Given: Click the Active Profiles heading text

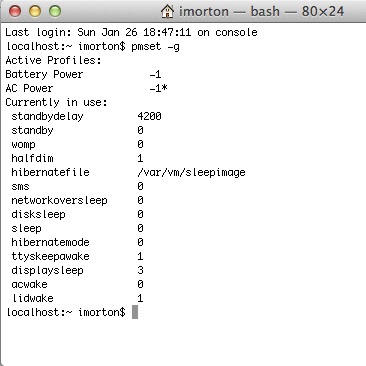Looking at the screenshot, I should pyautogui.click(x=53, y=60).
